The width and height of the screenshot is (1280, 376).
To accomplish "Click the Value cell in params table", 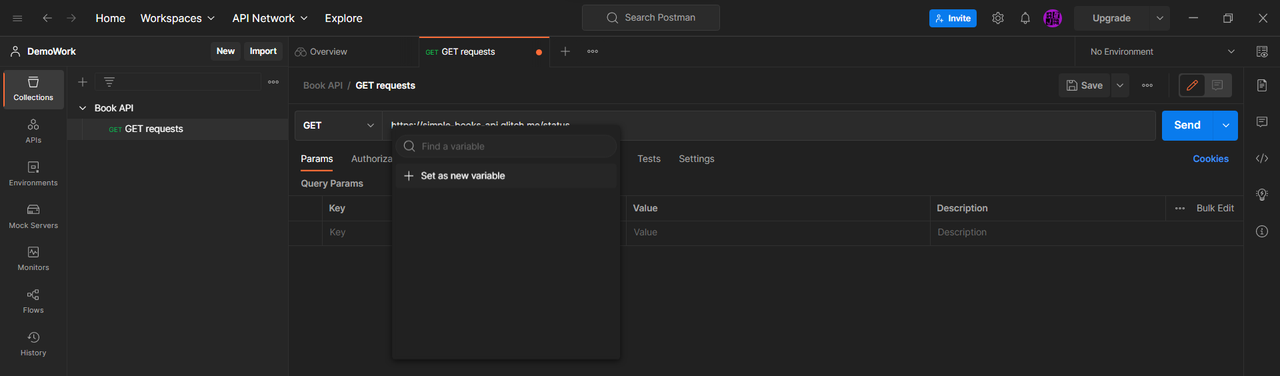I will 777,232.
